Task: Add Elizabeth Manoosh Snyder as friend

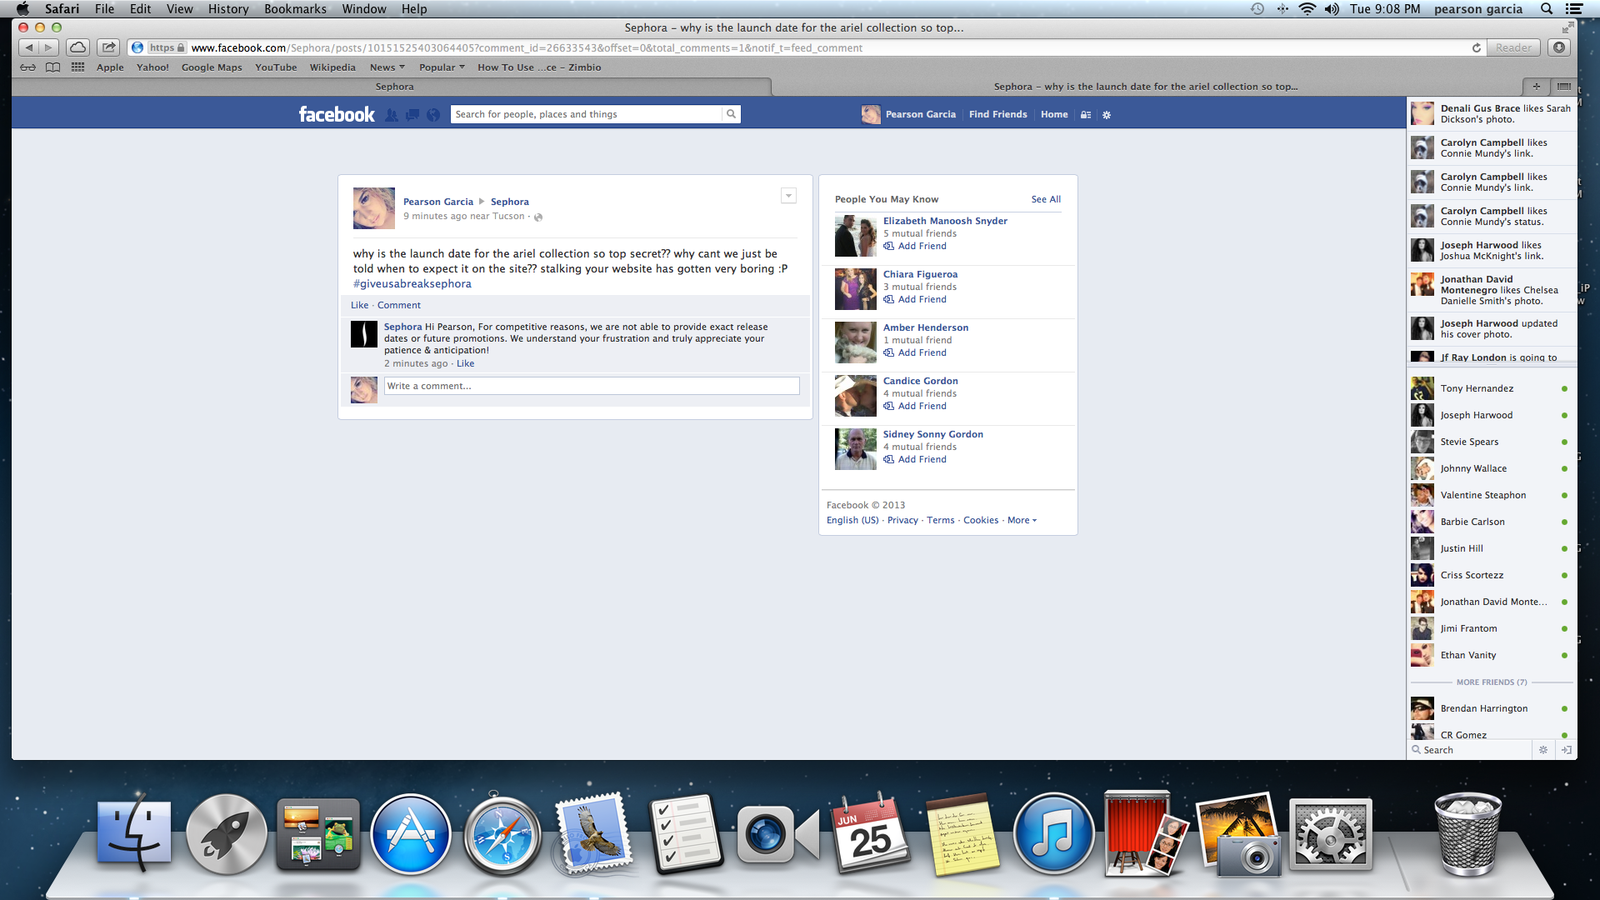Action: tap(915, 246)
